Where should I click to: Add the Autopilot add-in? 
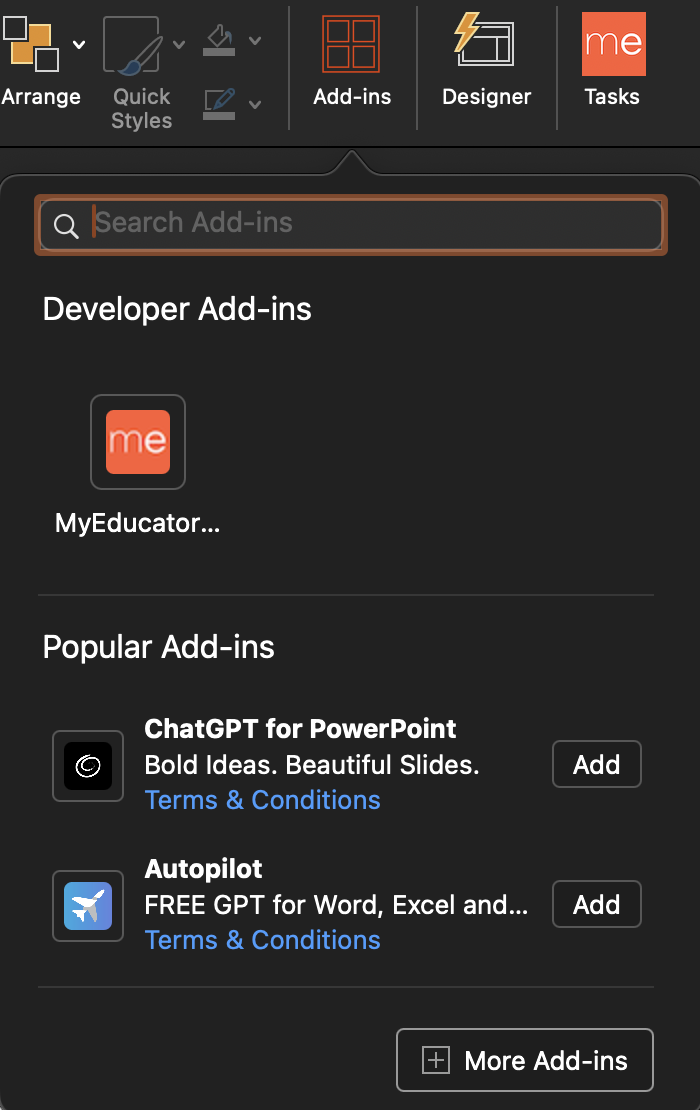point(597,904)
